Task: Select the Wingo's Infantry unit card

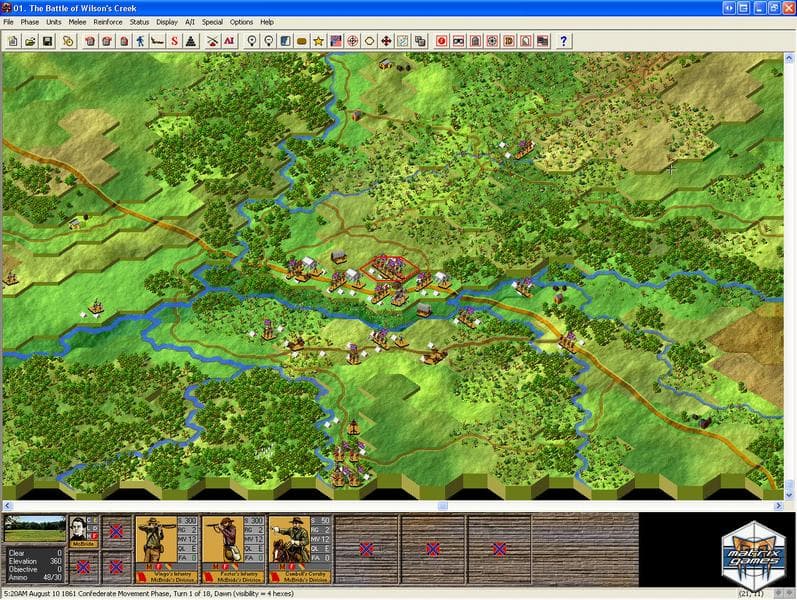Action: pos(167,549)
